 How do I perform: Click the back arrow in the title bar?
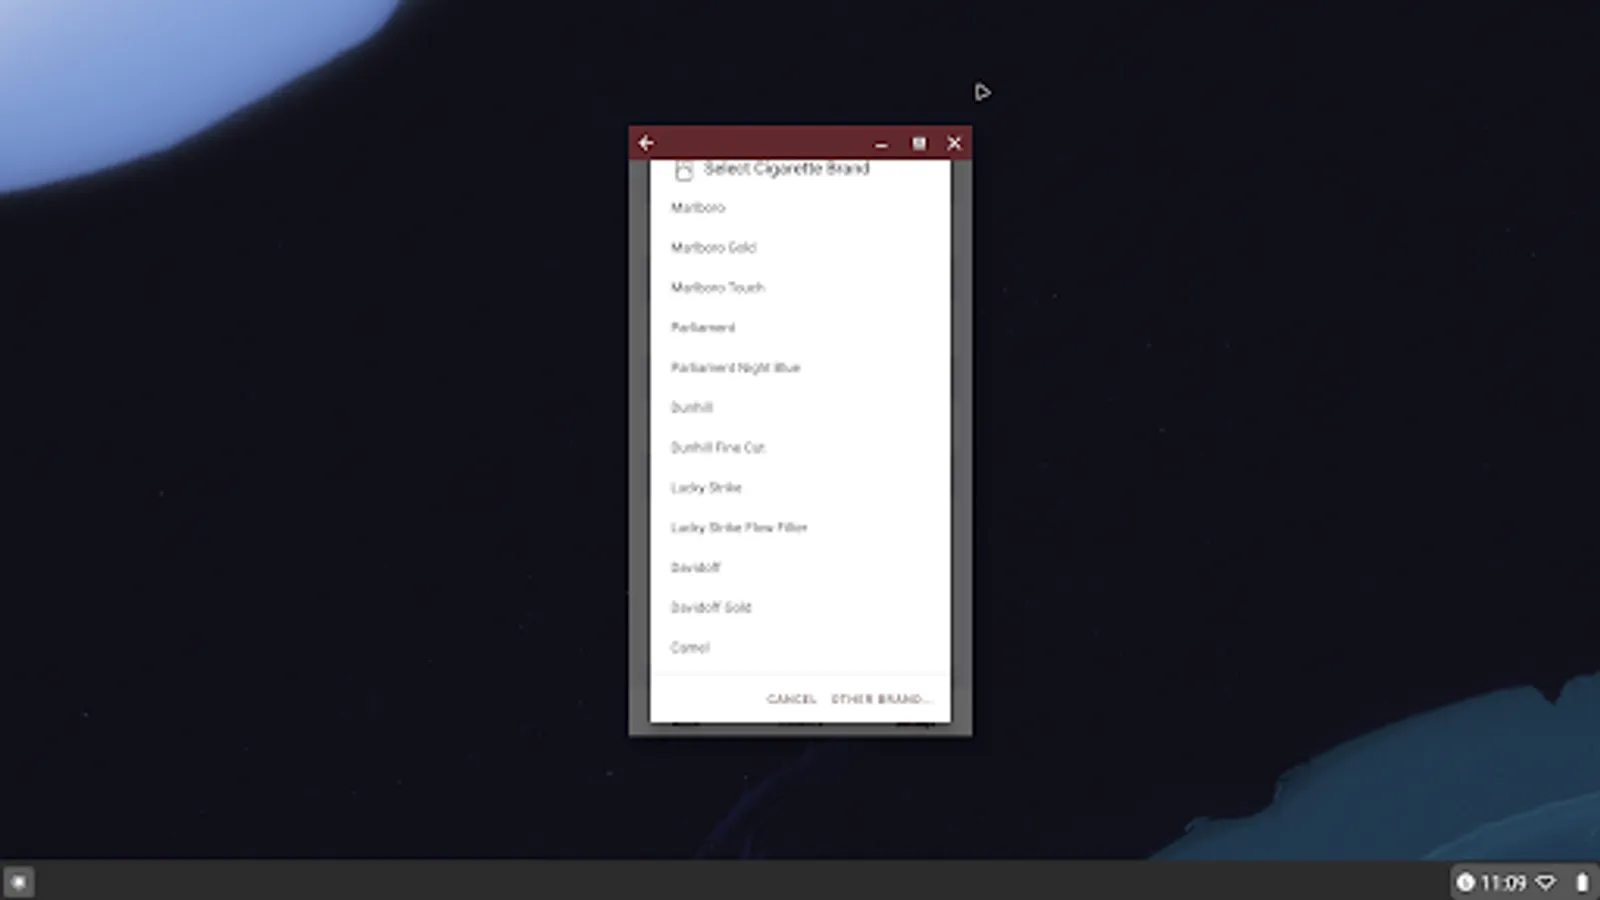coord(646,143)
